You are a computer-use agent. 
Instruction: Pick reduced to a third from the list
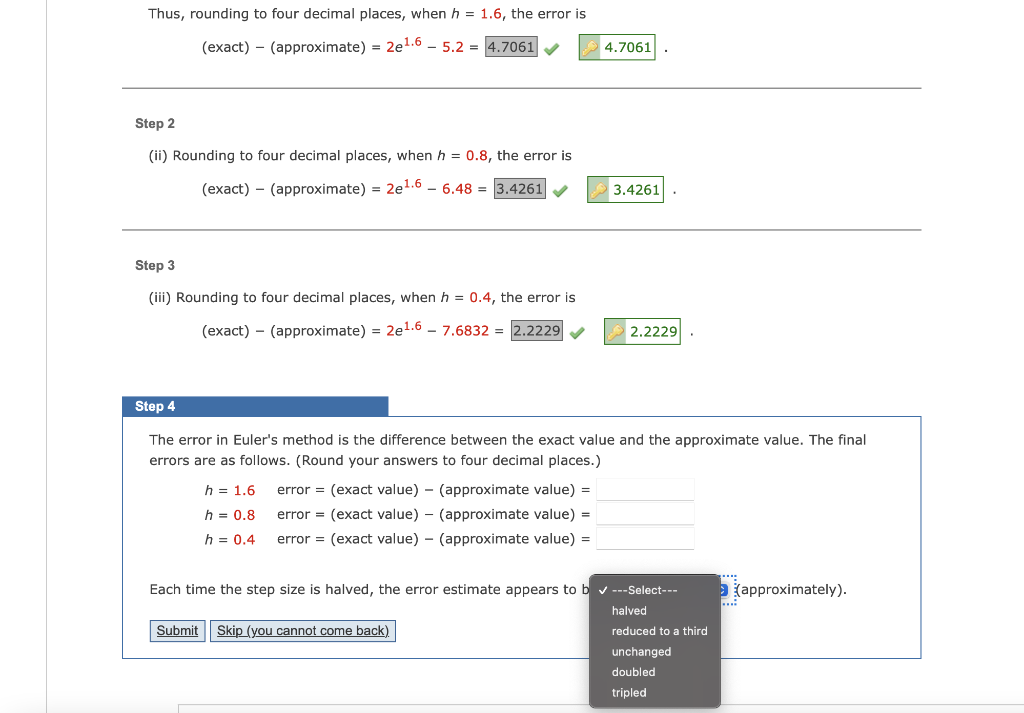659,631
